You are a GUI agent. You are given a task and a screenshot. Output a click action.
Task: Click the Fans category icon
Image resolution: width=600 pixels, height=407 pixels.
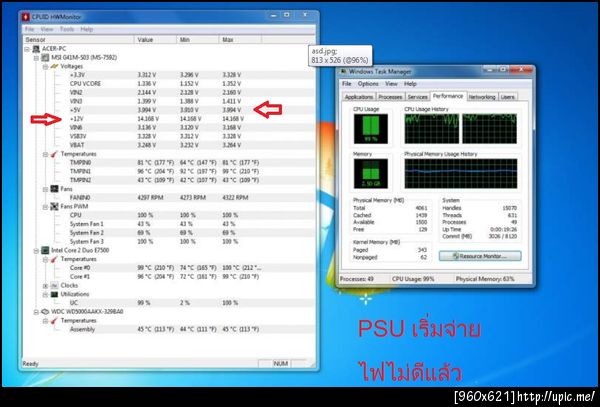pyautogui.click(x=54, y=189)
